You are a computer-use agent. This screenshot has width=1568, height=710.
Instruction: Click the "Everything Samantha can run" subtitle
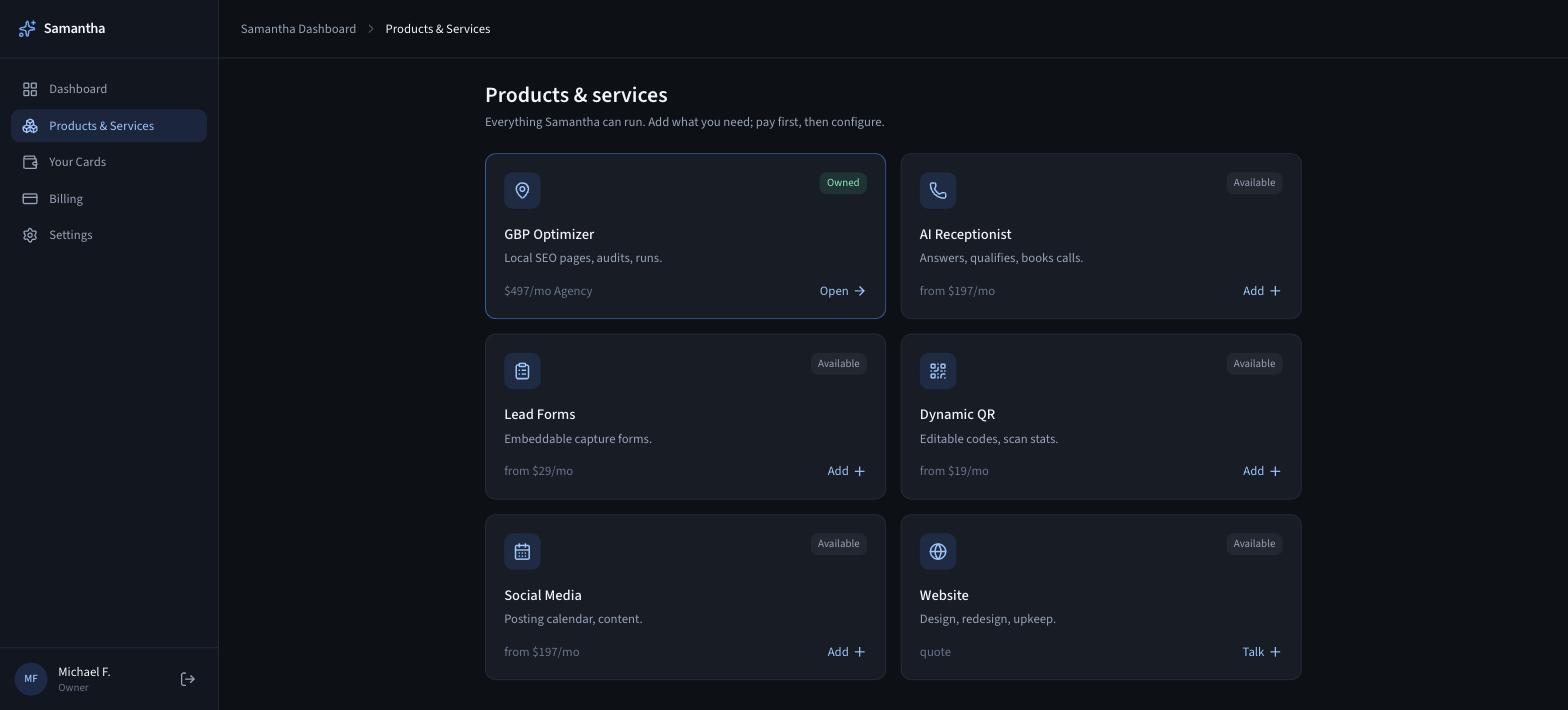[x=685, y=122]
